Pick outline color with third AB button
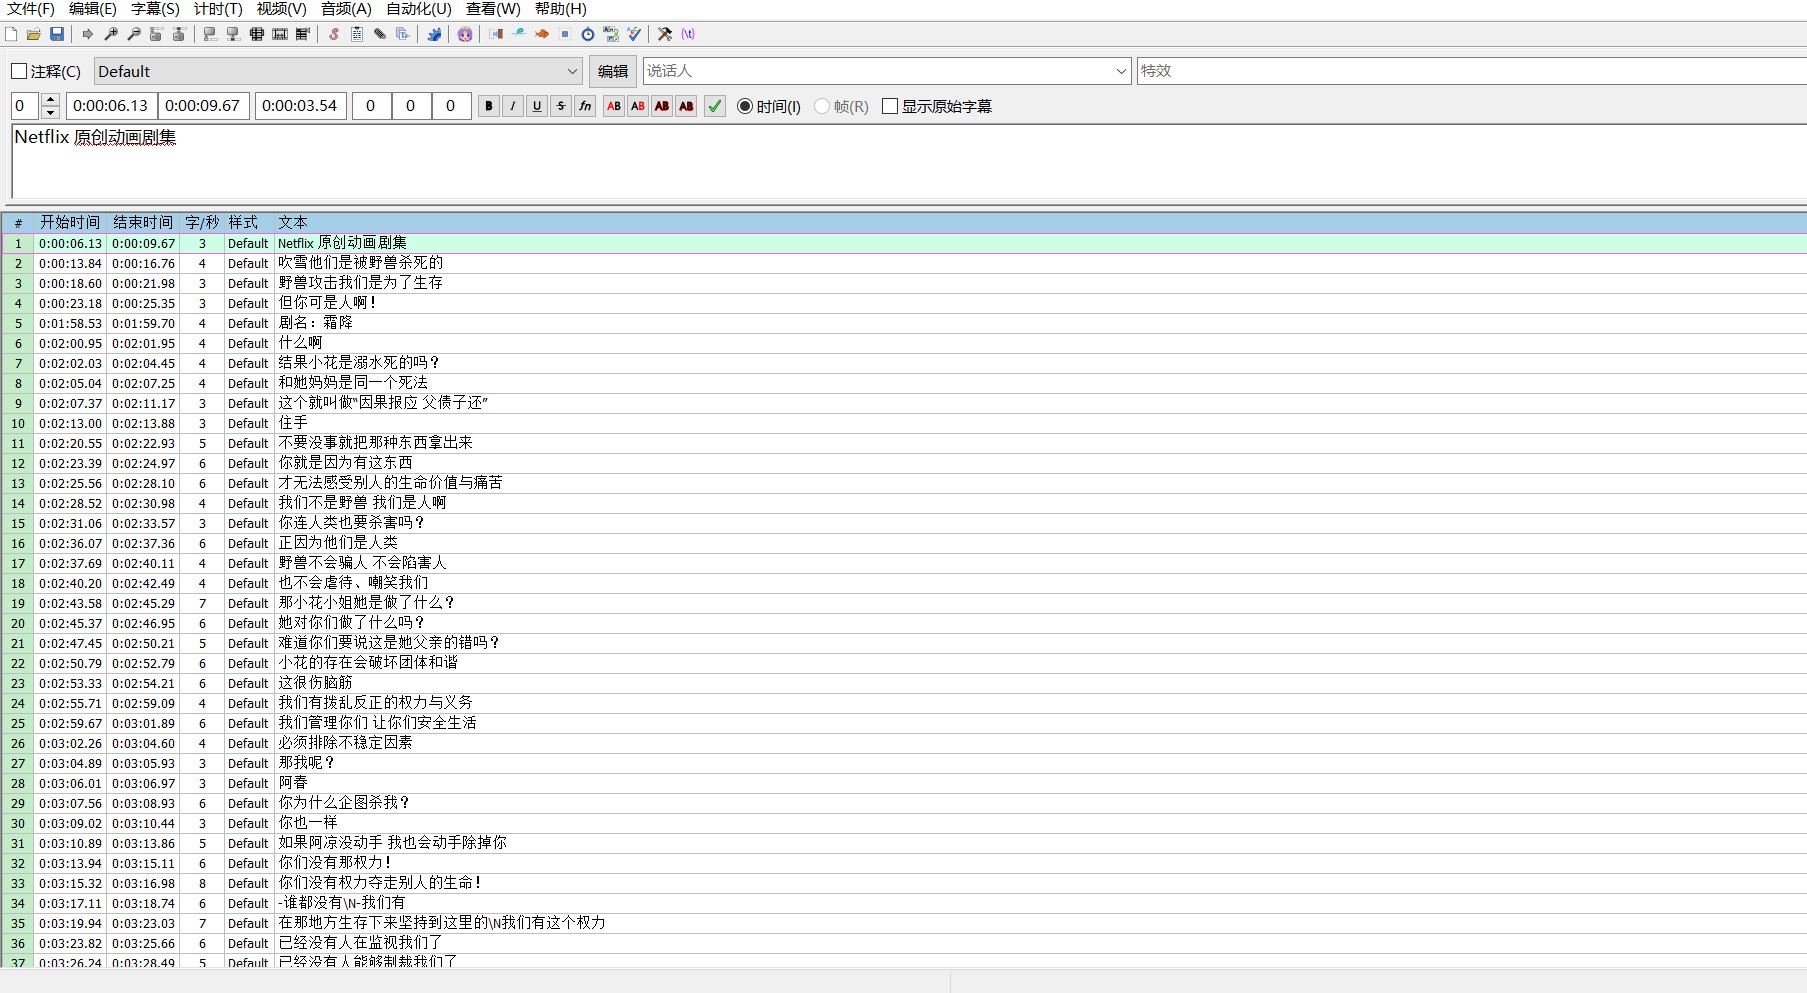 click(662, 106)
